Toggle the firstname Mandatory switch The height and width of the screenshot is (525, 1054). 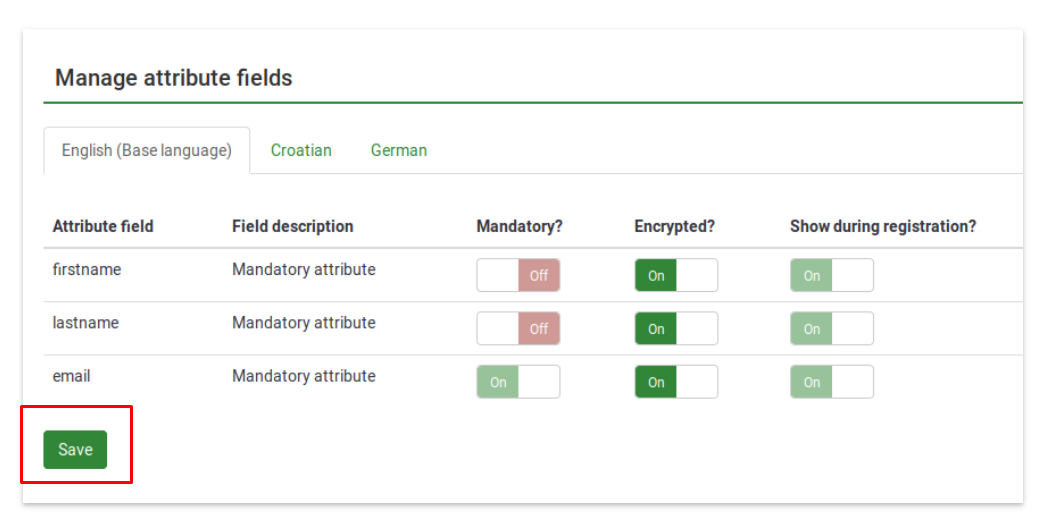coord(518,275)
